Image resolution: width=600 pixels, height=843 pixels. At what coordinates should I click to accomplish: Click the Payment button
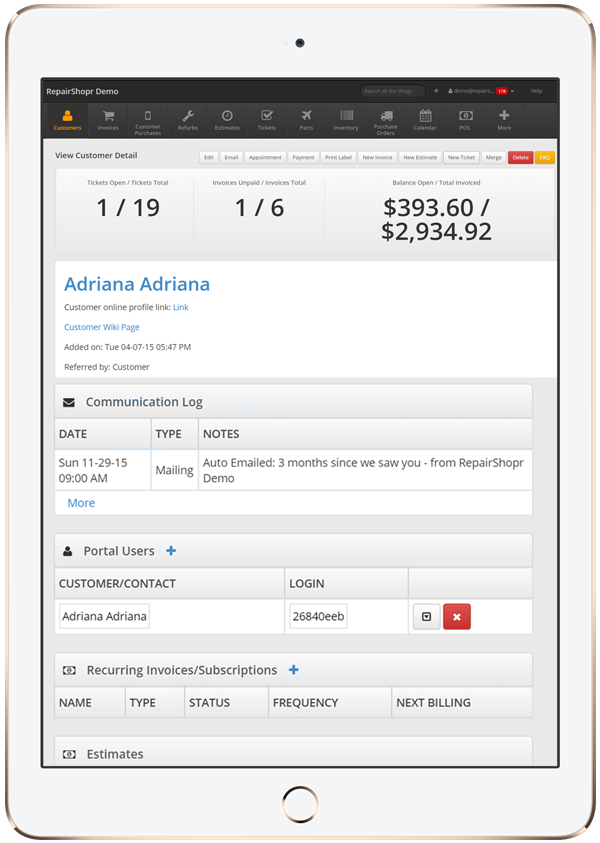click(303, 158)
